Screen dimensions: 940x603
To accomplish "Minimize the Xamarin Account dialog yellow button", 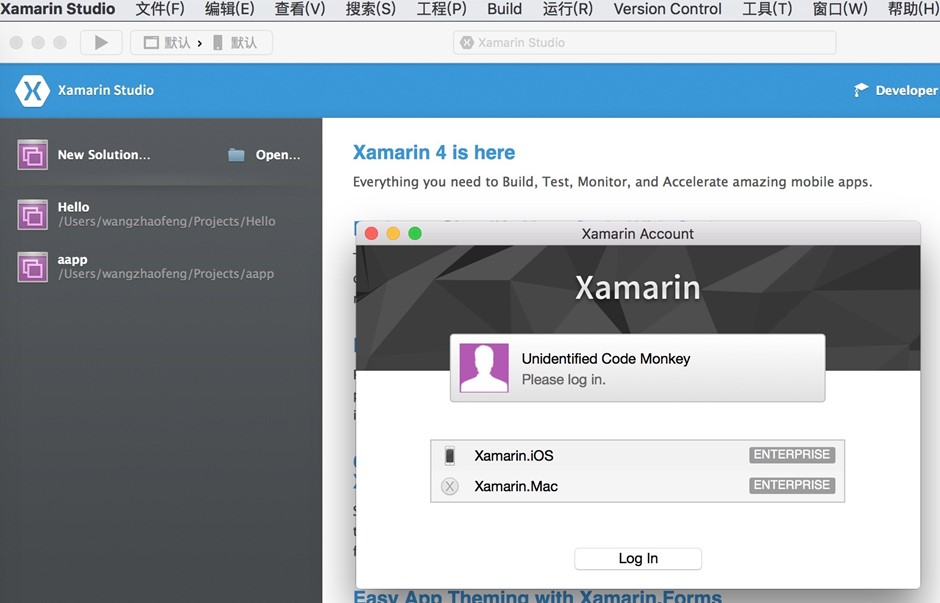I will 393,233.
